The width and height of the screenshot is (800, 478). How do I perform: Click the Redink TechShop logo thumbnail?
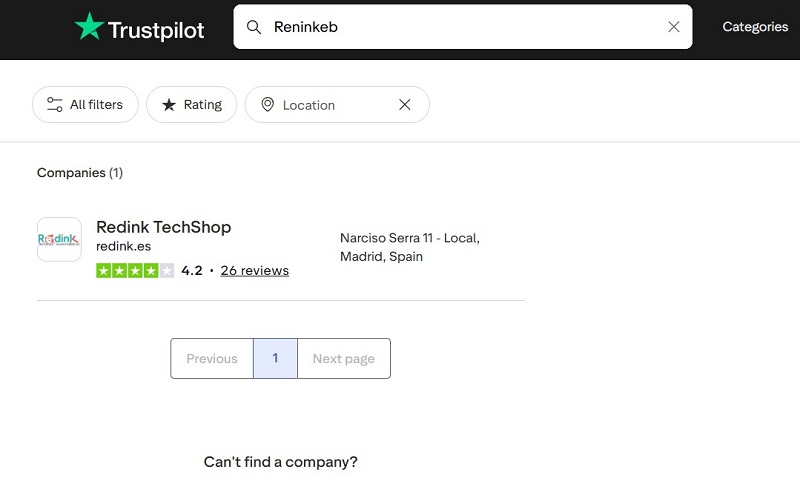59,240
